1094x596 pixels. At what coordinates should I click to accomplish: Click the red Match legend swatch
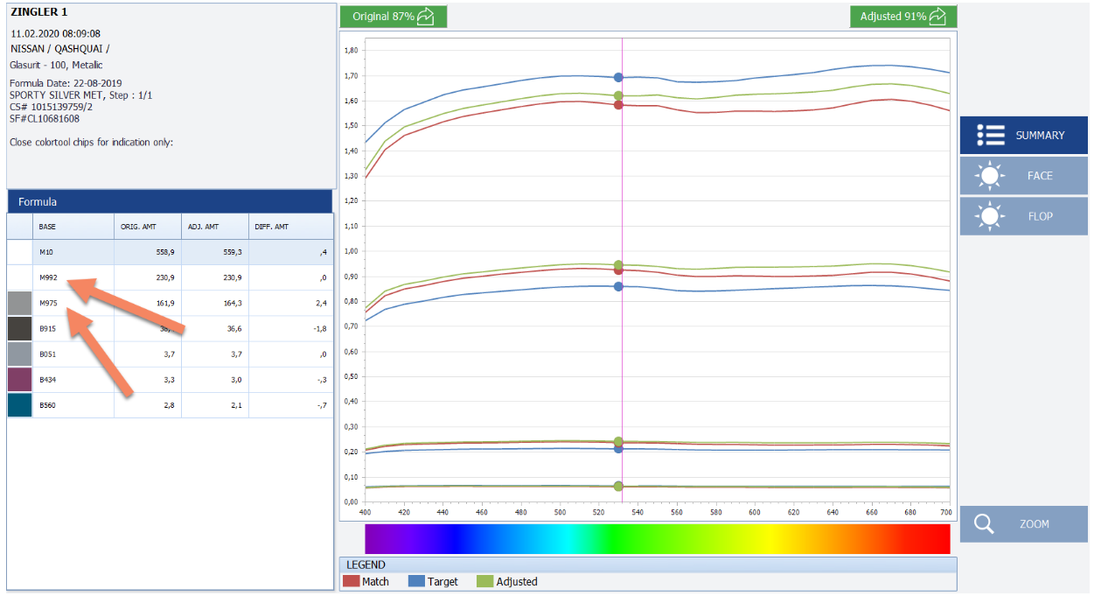(351, 581)
